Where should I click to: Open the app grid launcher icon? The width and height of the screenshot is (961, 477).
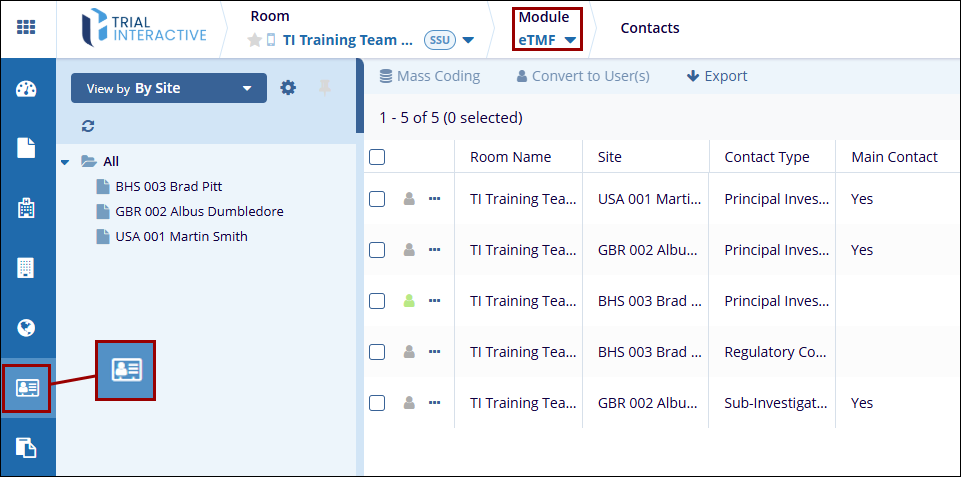coord(27,28)
